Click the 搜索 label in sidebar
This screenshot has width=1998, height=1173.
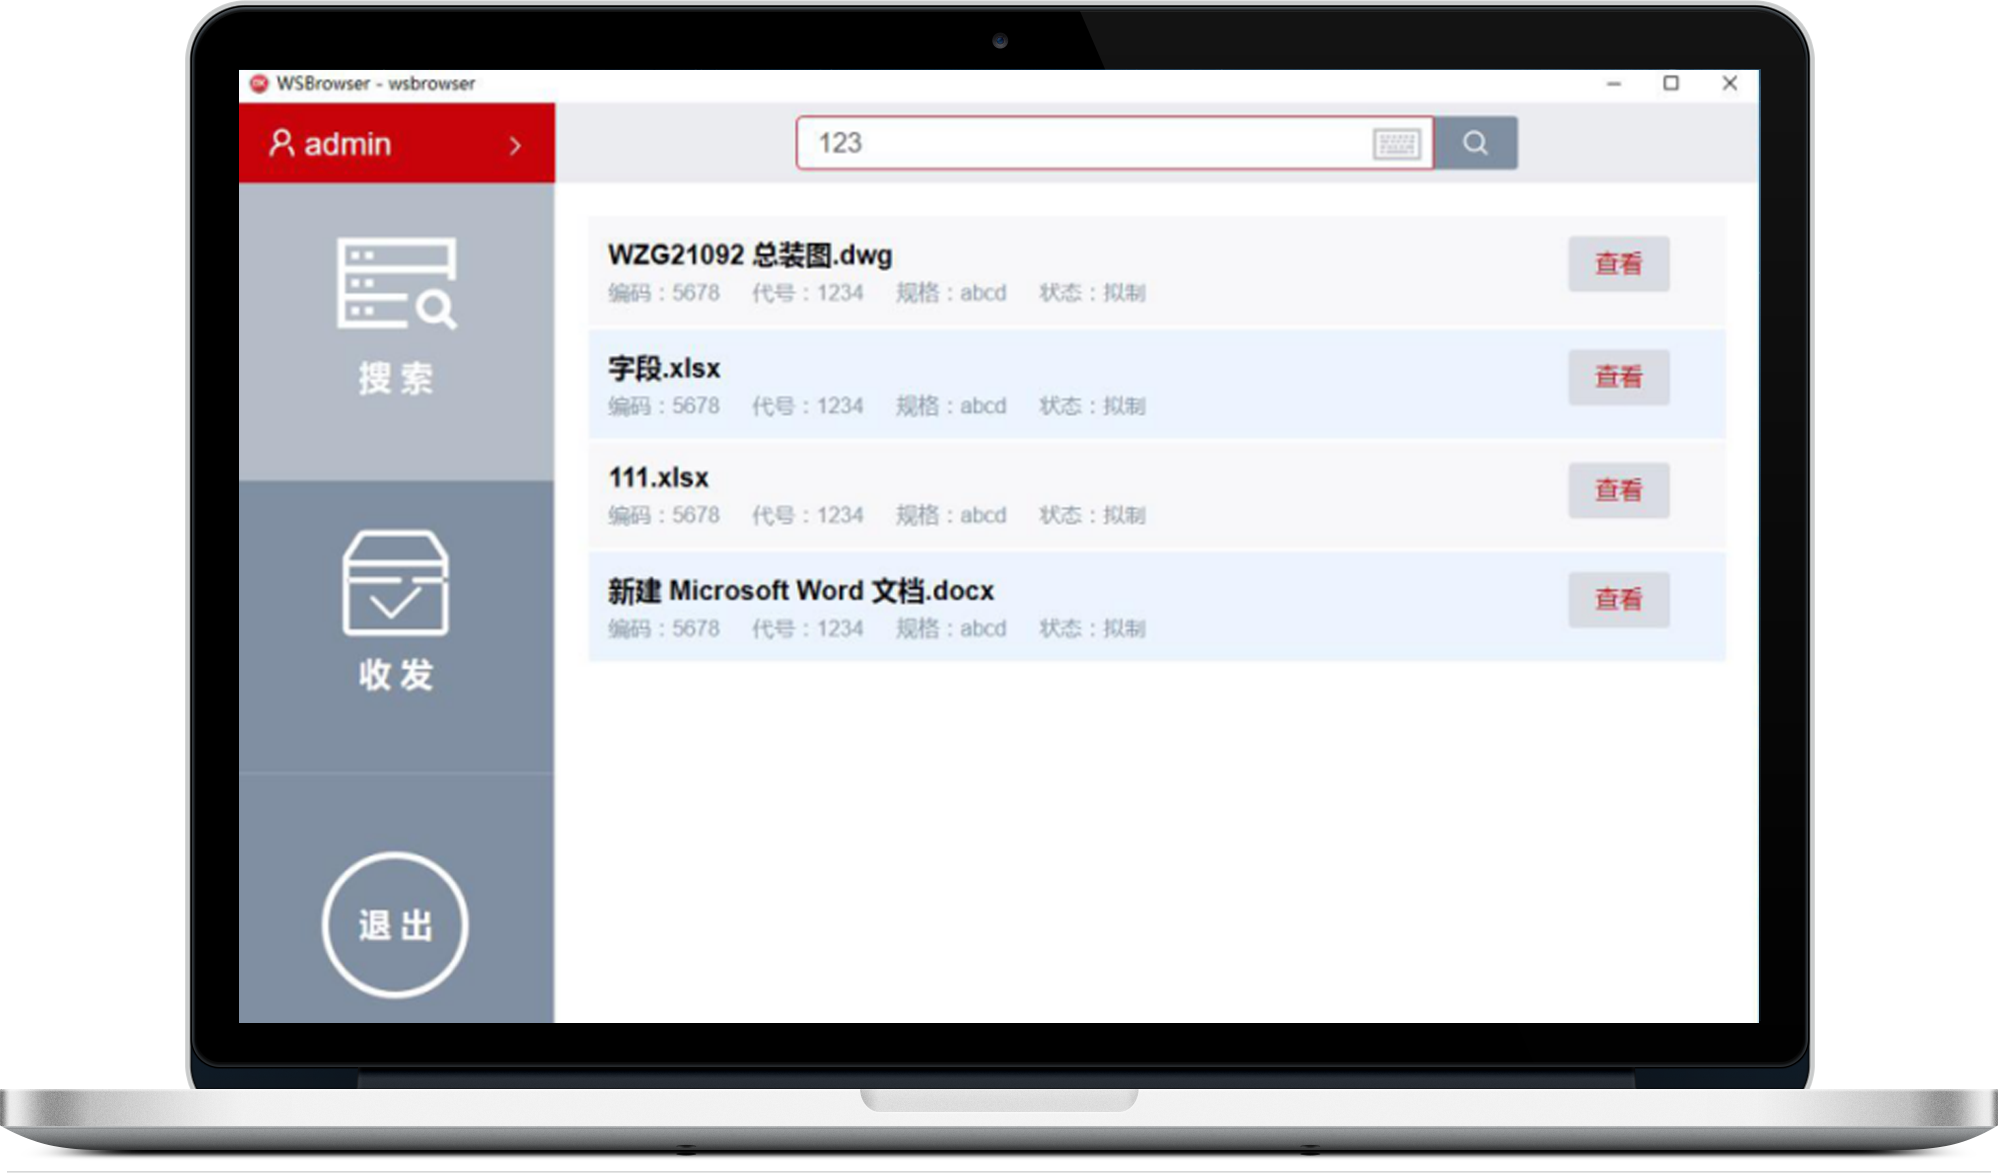click(396, 378)
